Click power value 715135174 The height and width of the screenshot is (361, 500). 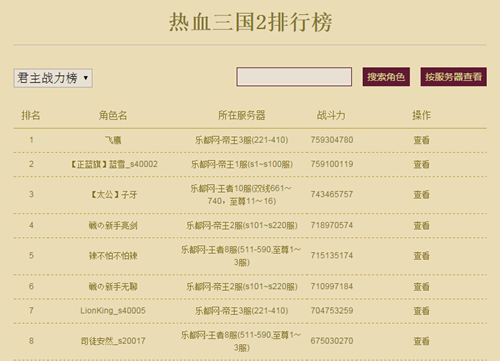tap(332, 256)
